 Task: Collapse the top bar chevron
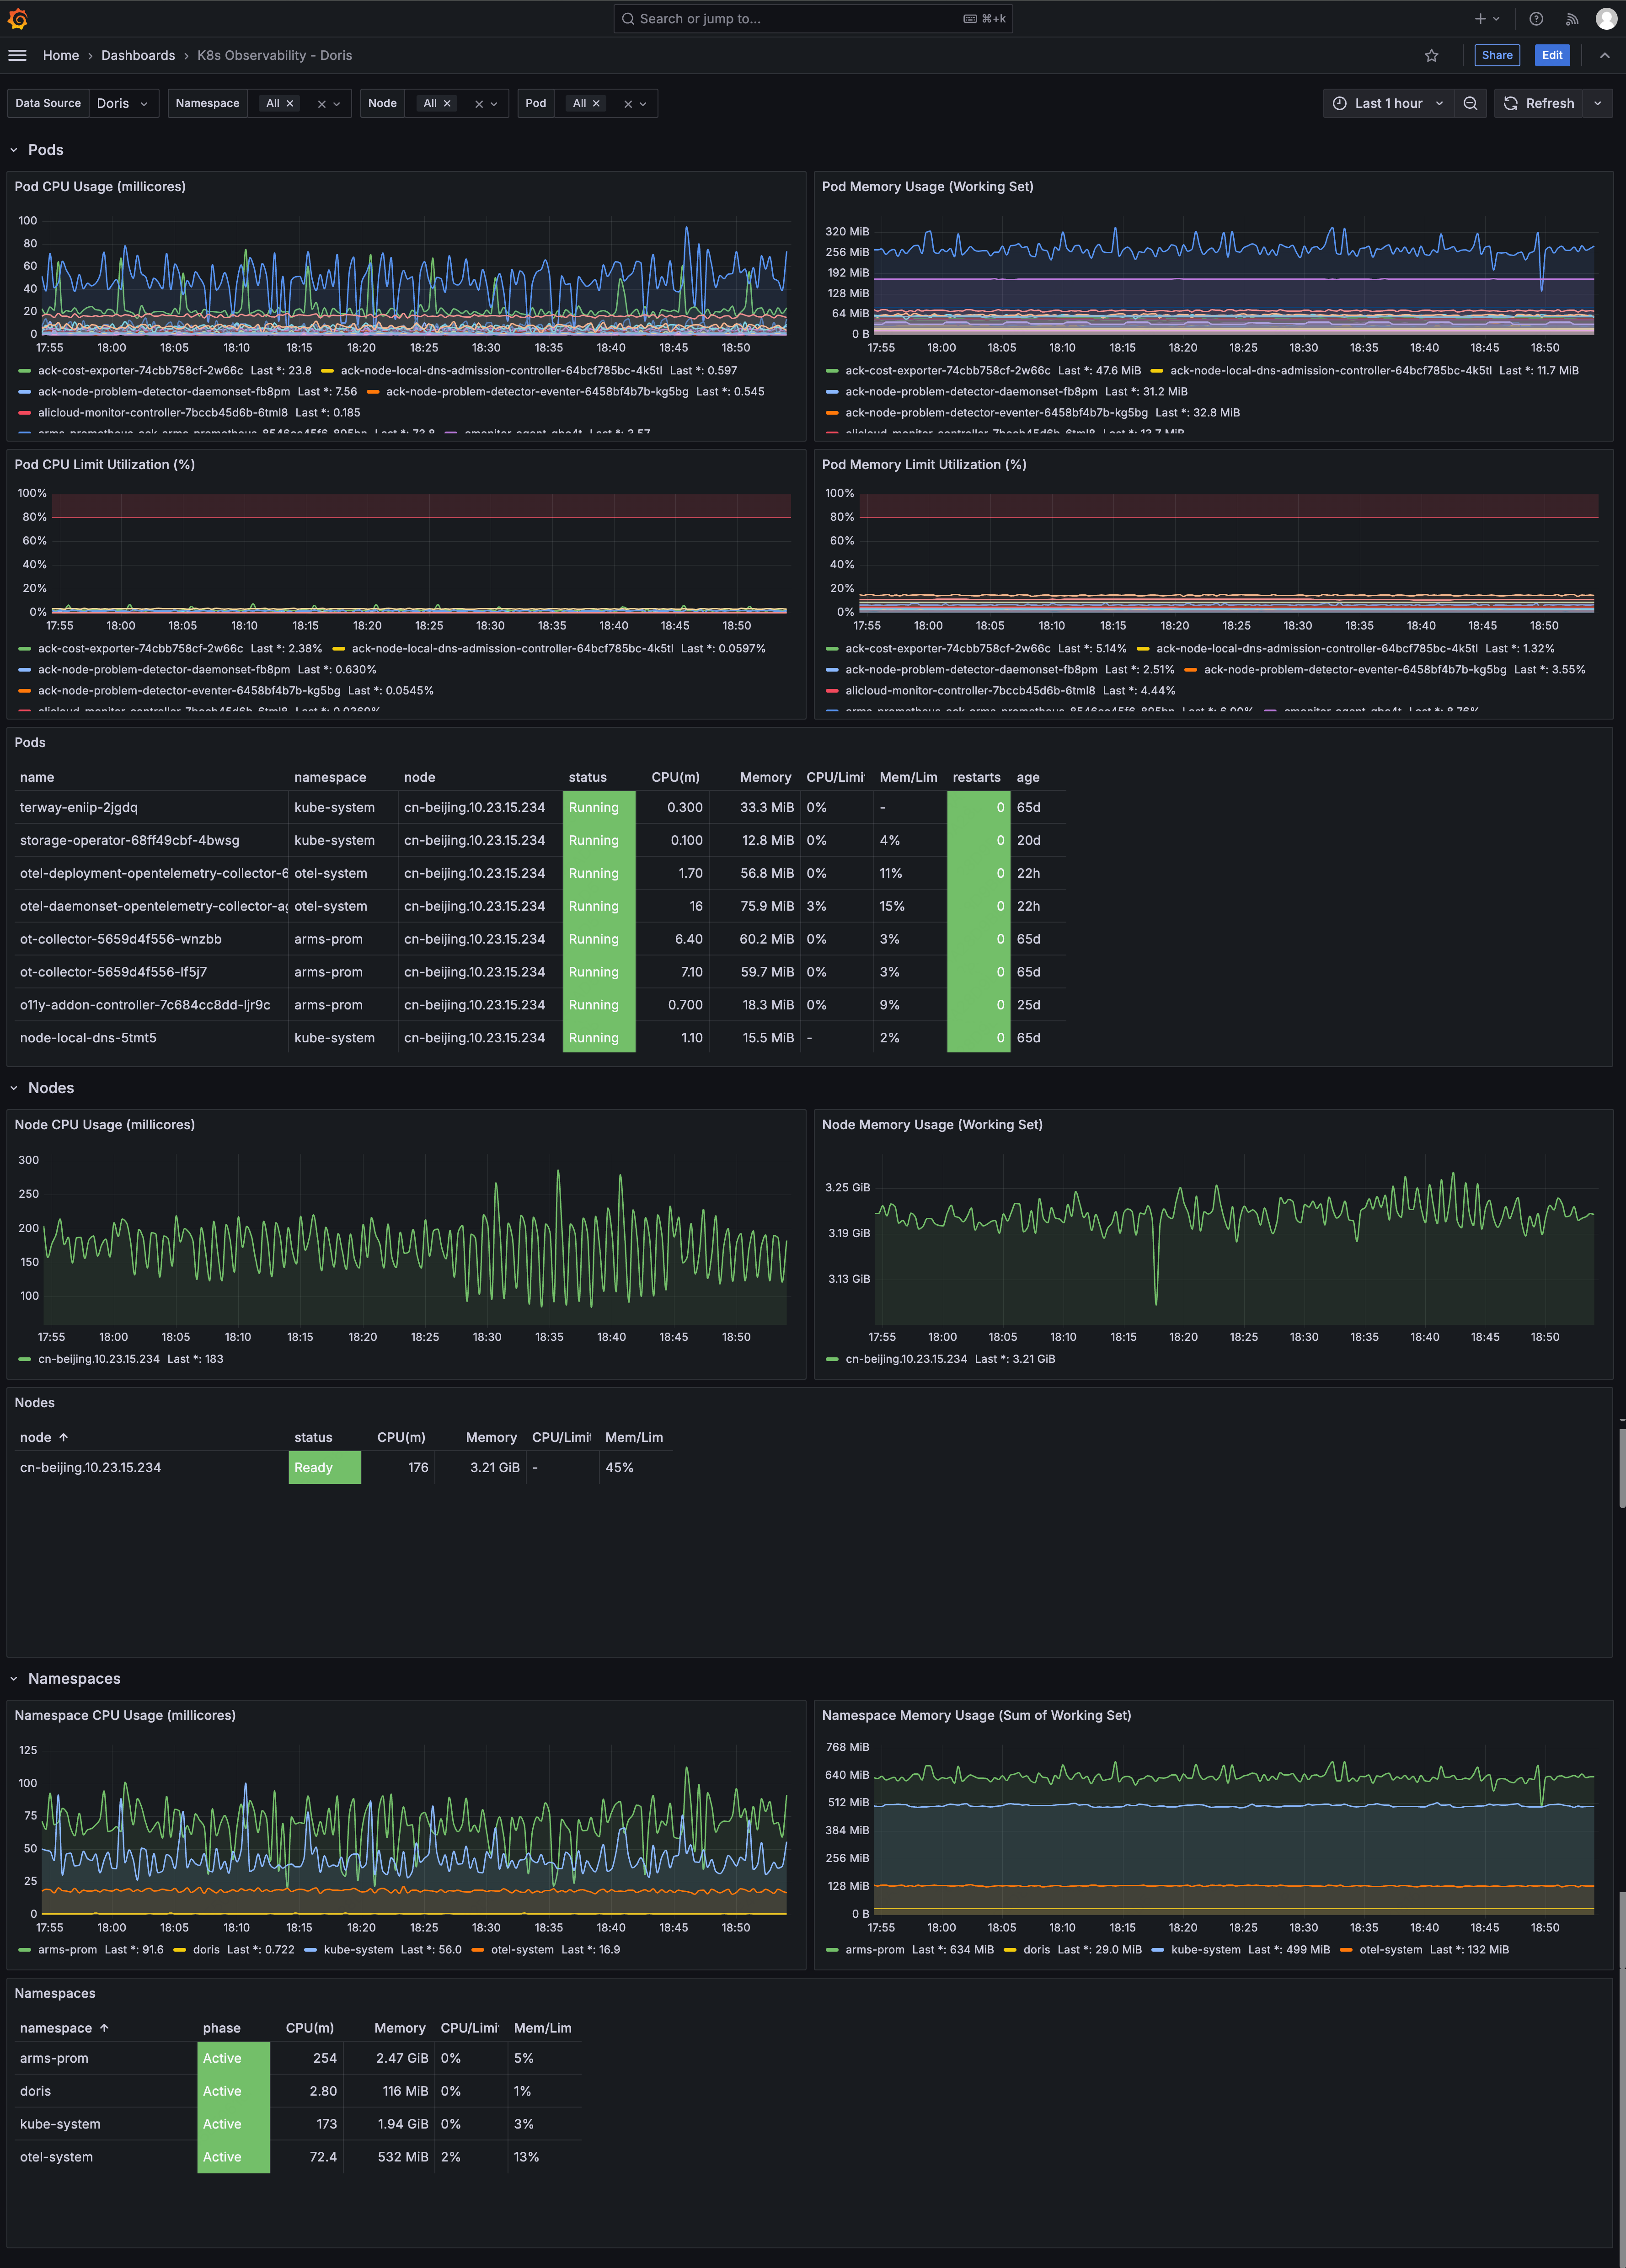[x=1604, y=55]
